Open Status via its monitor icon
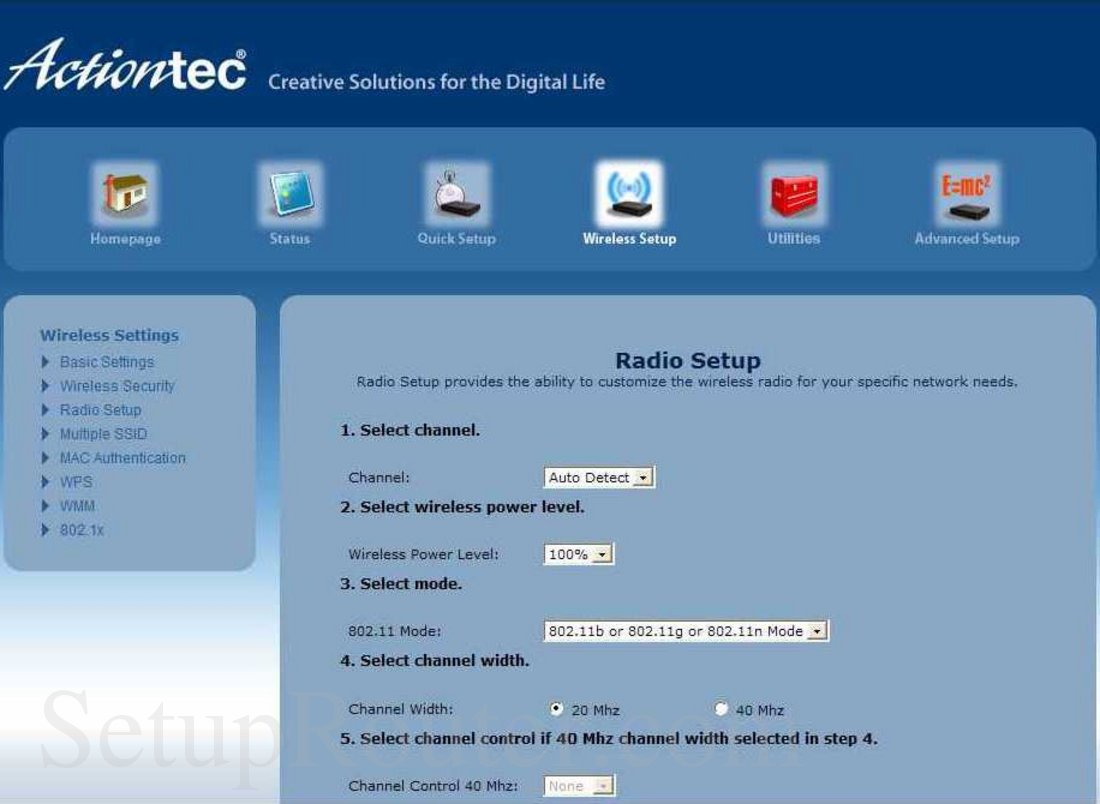 click(x=290, y=192)
